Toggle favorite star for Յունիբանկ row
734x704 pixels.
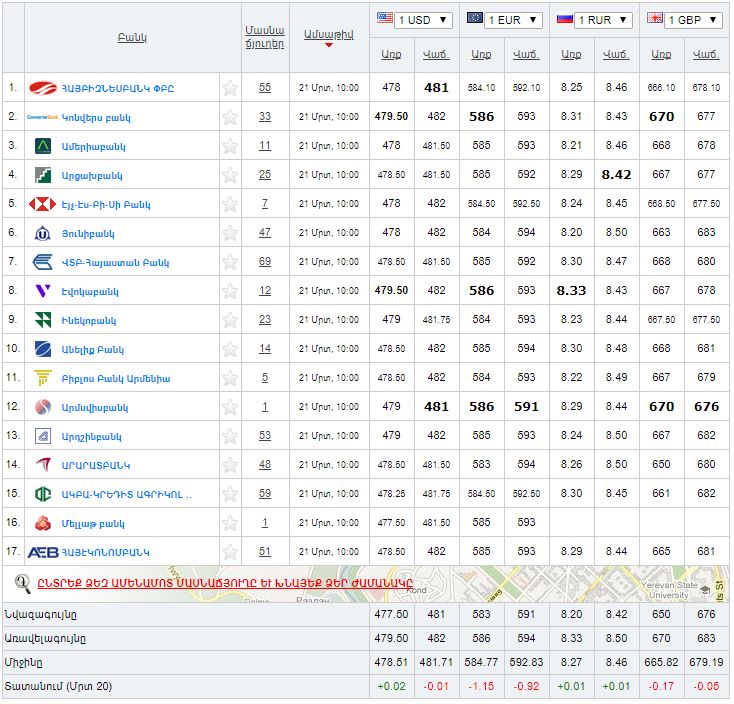coord(230,233)
